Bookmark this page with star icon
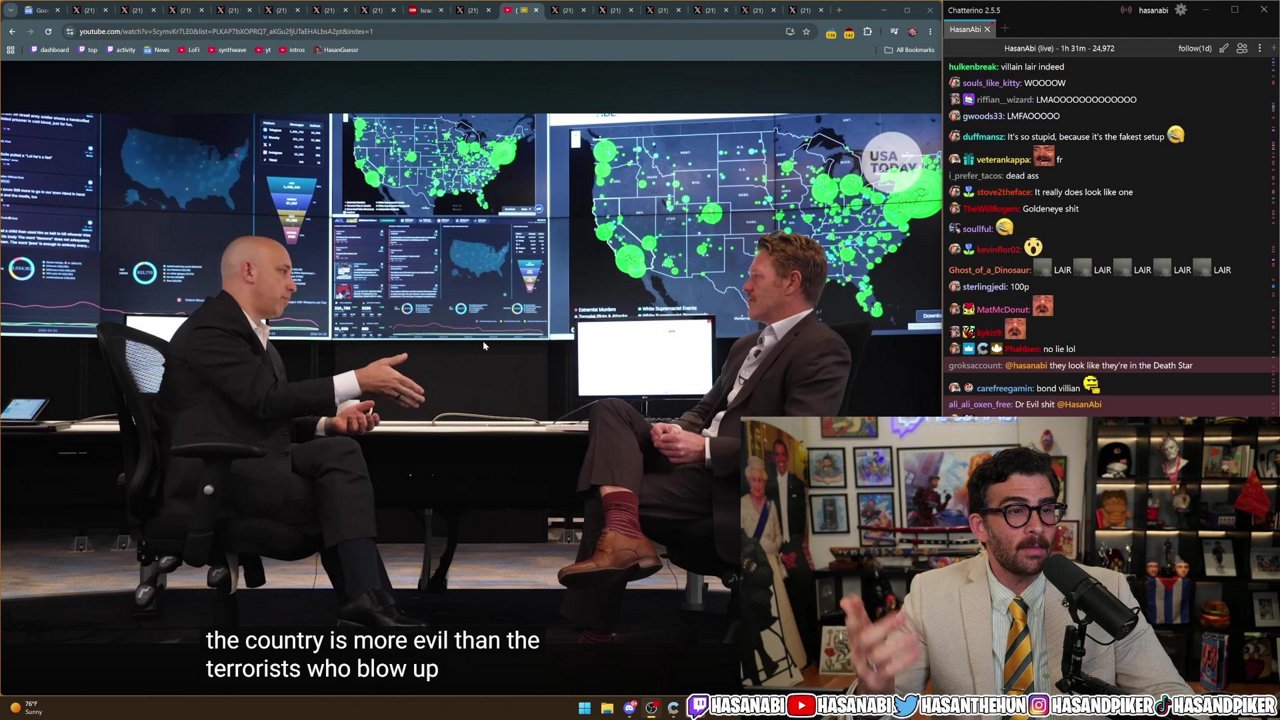This screenshot has width=1280, height=720. pos(806,31)
